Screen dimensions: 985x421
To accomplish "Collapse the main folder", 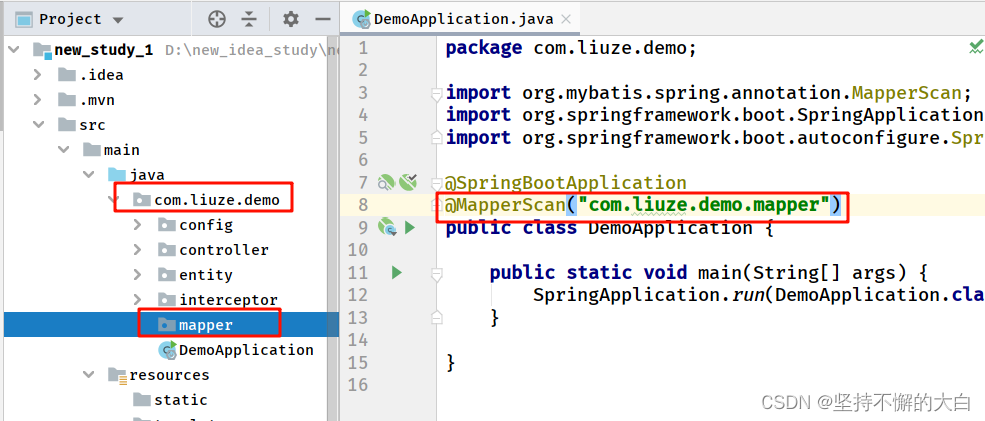I will (64, 150).
